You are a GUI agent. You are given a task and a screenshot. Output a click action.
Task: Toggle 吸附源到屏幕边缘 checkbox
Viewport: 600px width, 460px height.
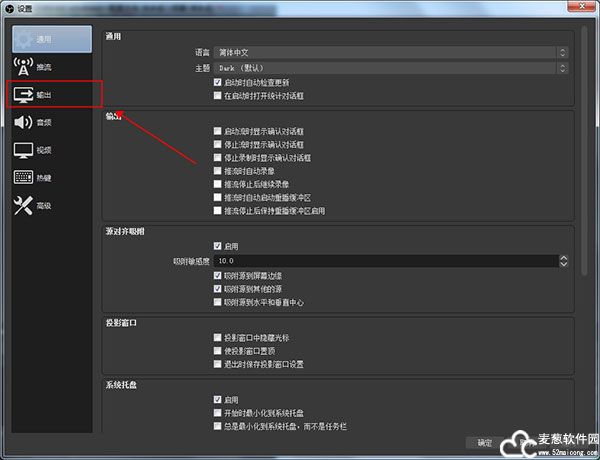[x=218, y=275]
